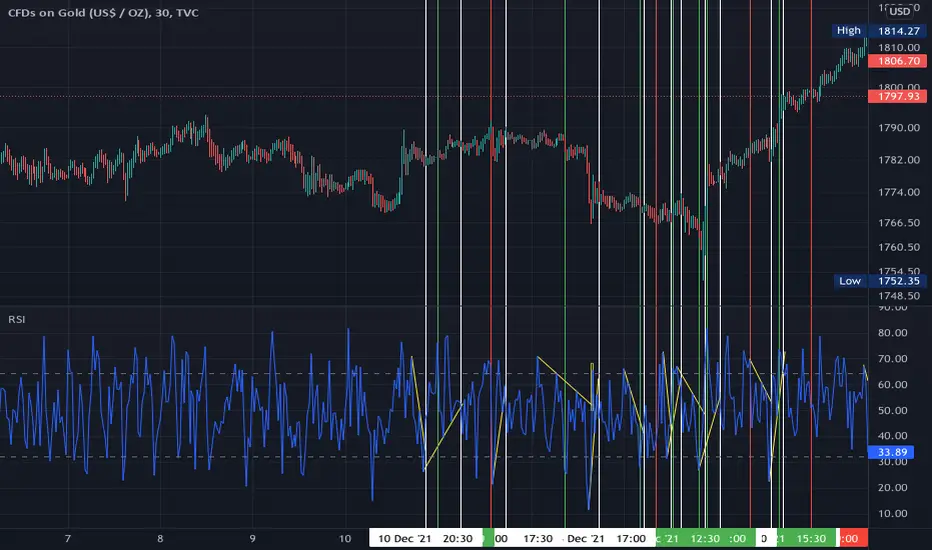Click the USD currency button
Image resolution: width=932 pixels, height=550 pixels.
point(899,11)
